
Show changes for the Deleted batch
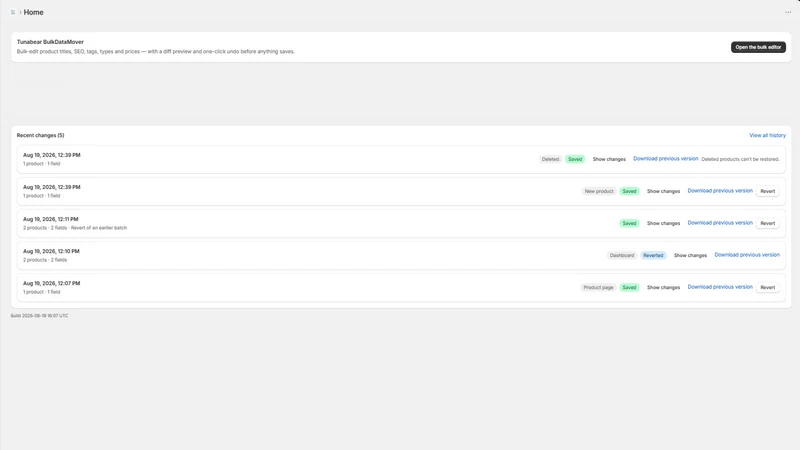click(609, 159)
